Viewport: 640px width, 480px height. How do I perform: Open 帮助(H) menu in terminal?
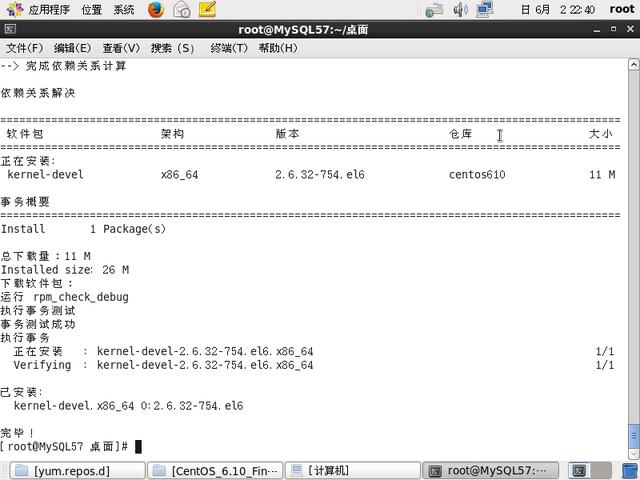point(278,48)
